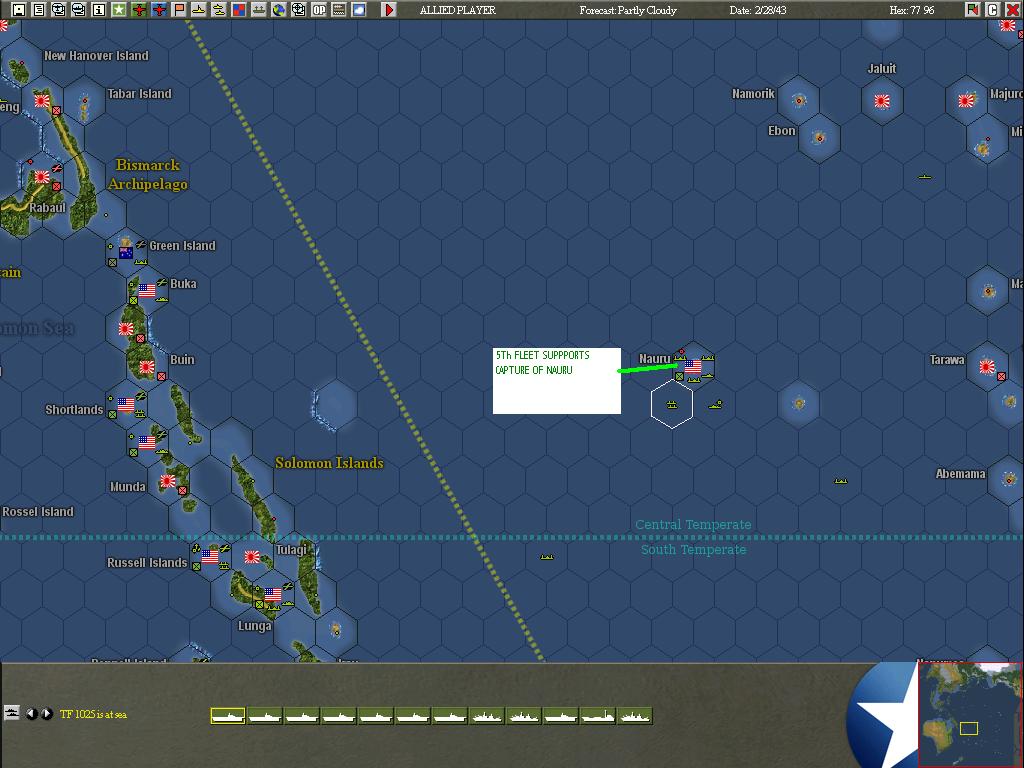Viewport: 1024px width, 768px height.
Task: Click the 'New Hanover Island' label
Action: click(96, 56)
